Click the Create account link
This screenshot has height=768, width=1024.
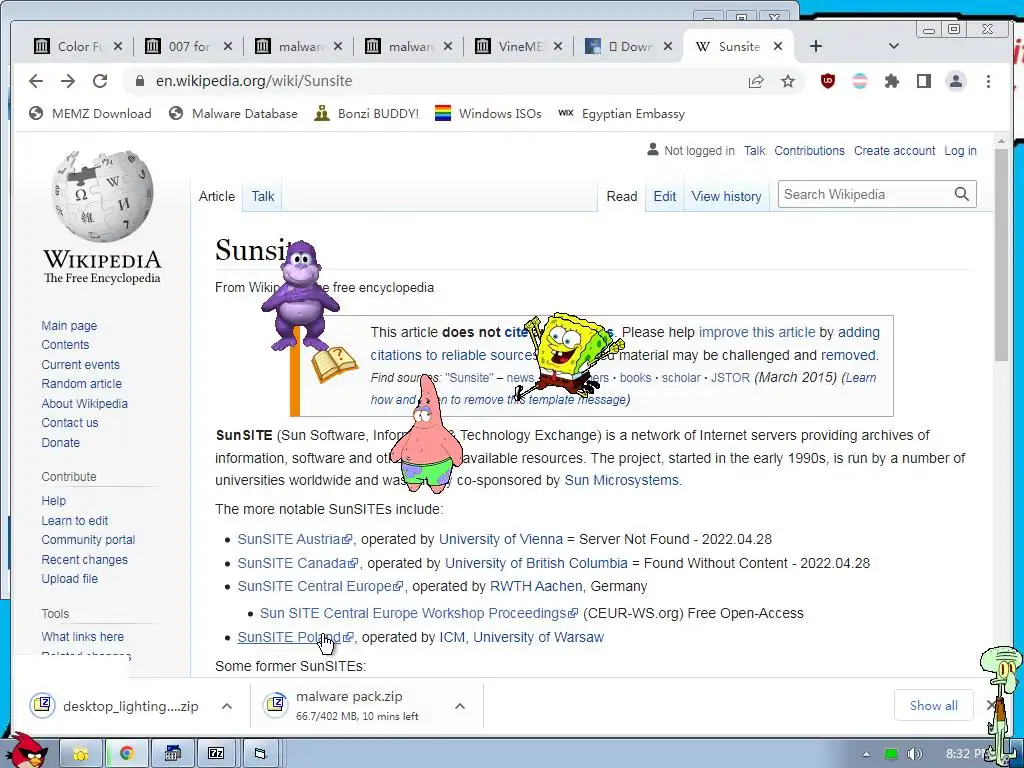894,150
